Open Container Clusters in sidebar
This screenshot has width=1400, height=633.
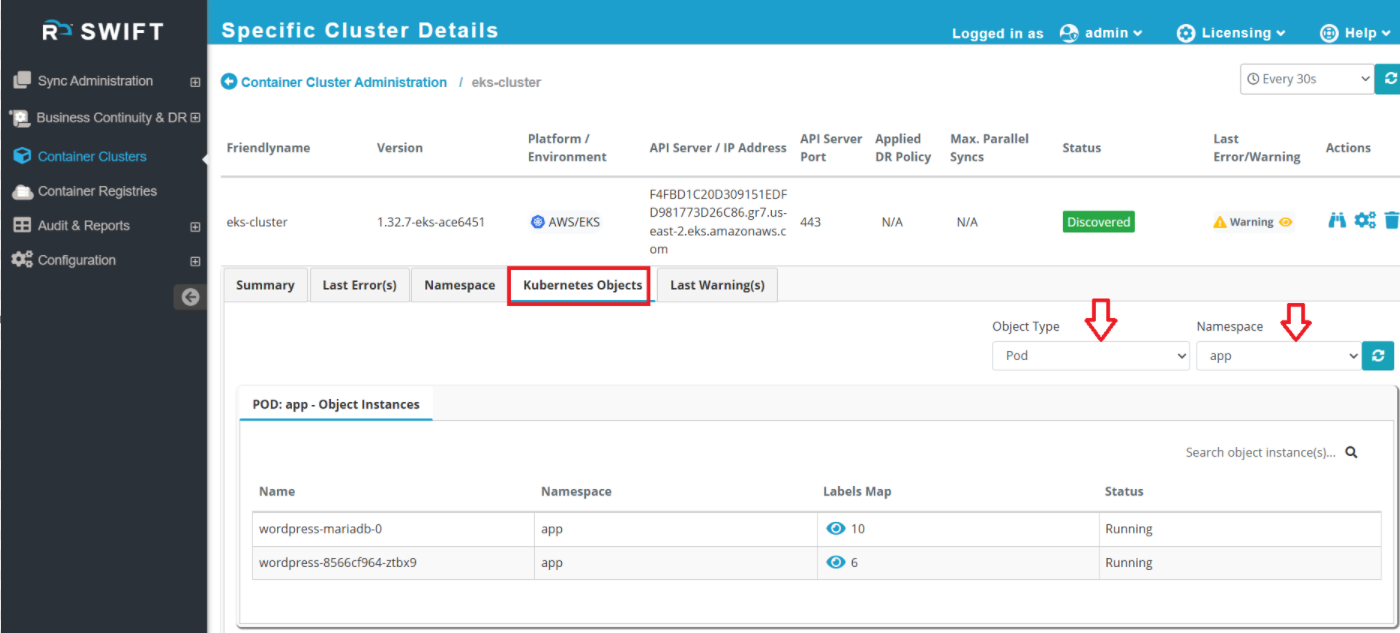click(x=92, y=157)
